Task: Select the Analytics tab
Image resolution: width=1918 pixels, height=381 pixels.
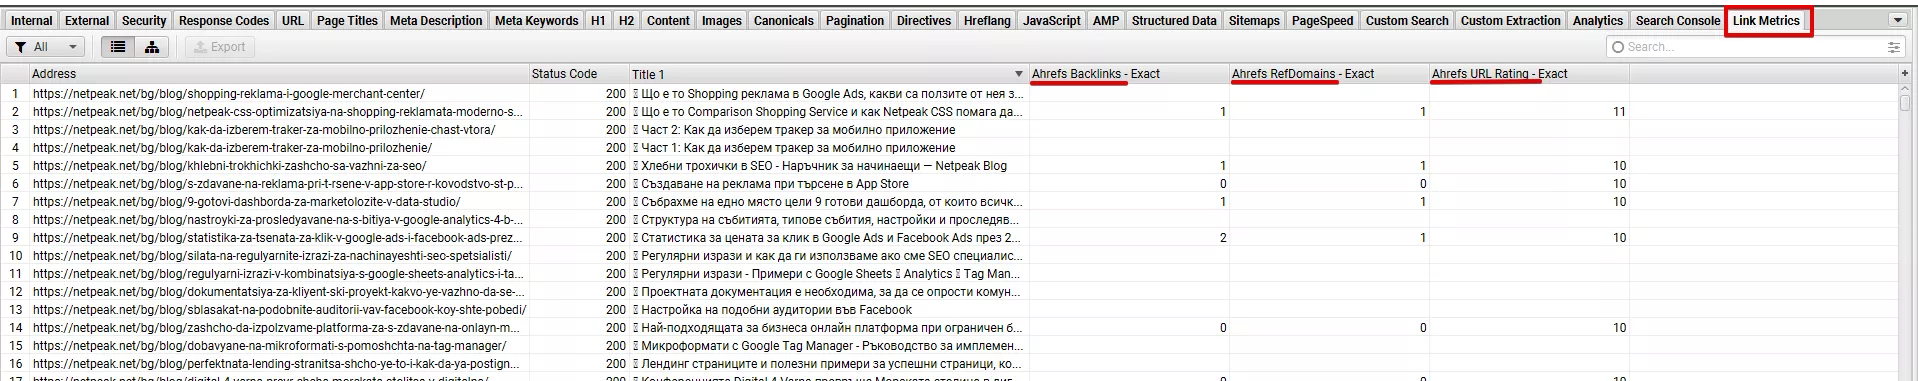Action: click(x=1598, y=20)
